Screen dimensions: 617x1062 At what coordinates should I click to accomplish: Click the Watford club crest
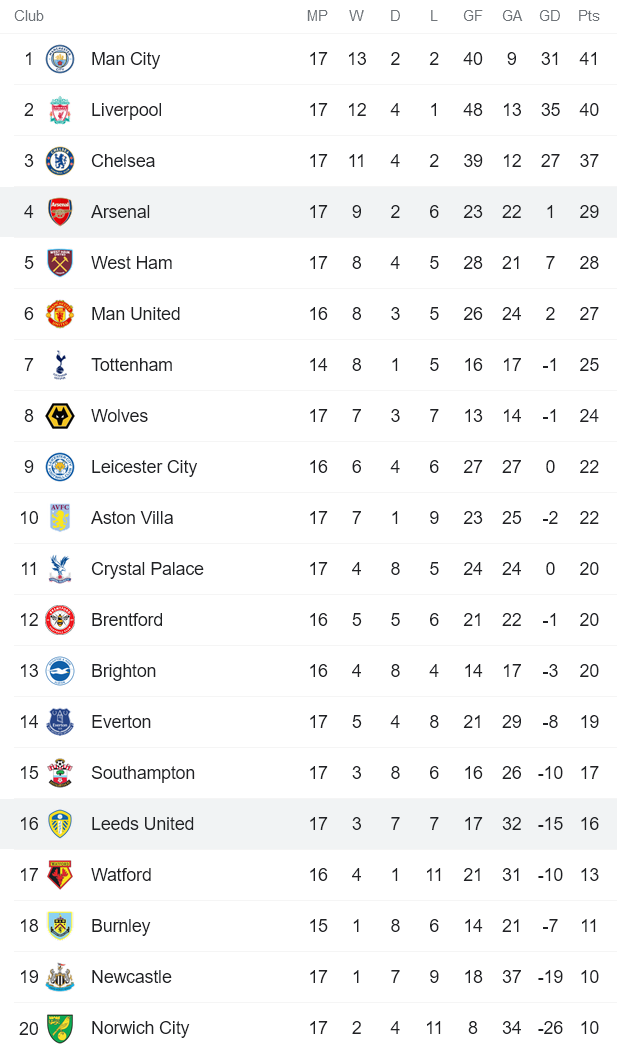(60, 875)
